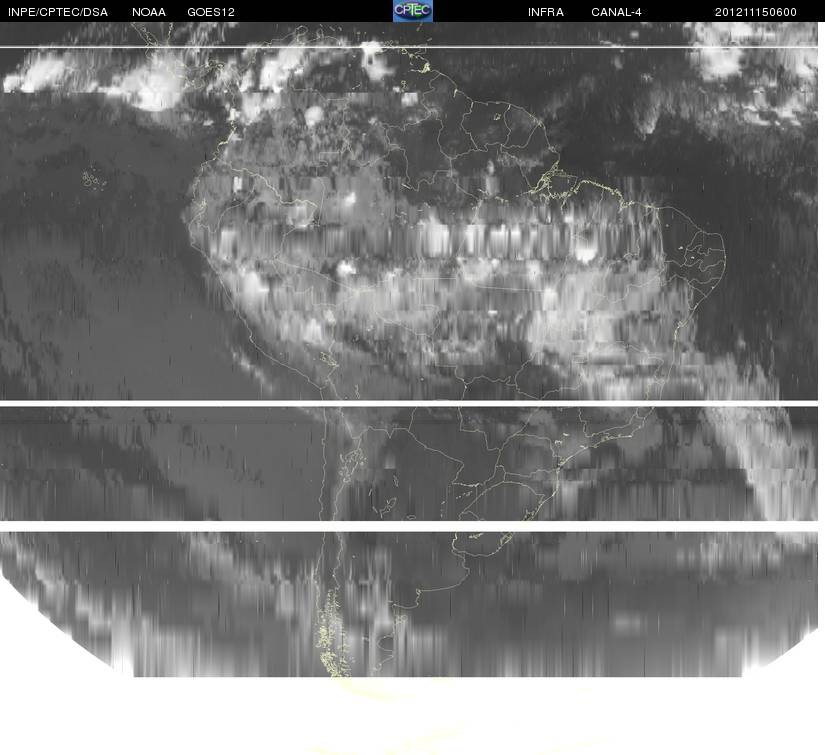
Task: Click the 201211150600 timestamp
Action: coord(756,12)
